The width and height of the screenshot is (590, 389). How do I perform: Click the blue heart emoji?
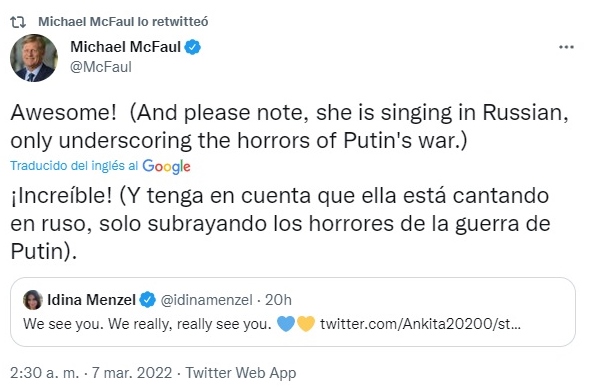286,324
